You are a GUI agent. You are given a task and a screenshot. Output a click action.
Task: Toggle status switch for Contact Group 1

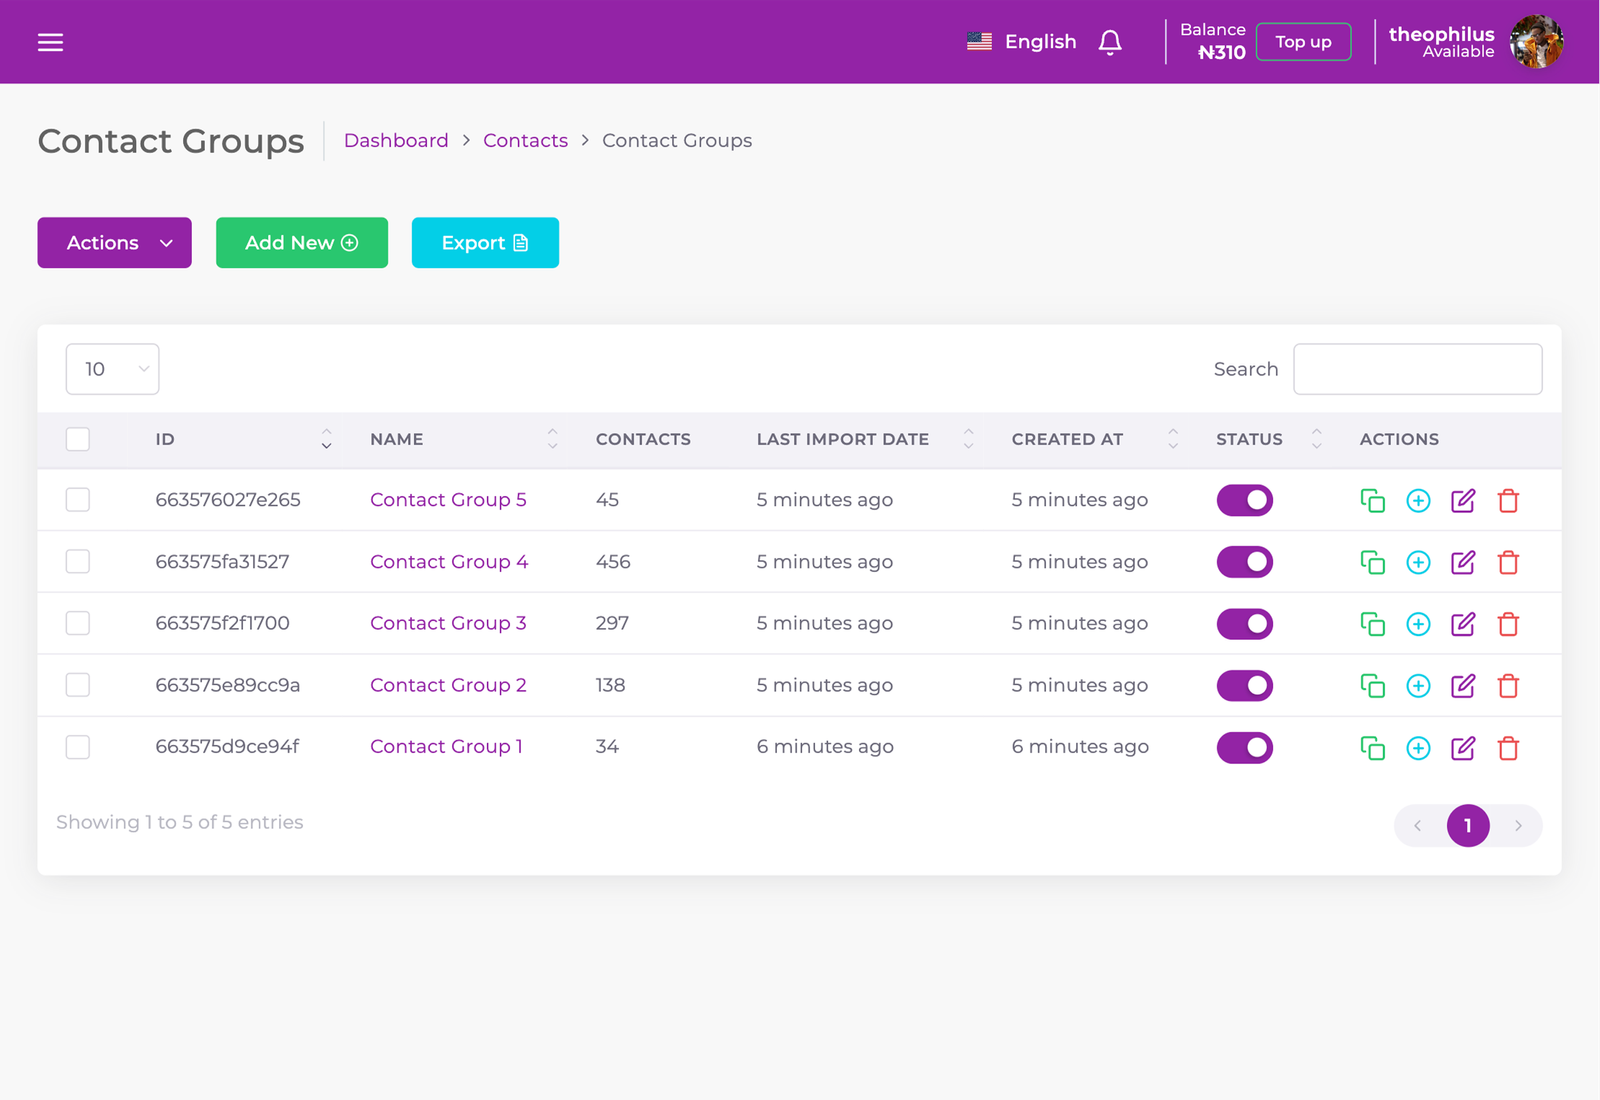tap(1245, 747)
